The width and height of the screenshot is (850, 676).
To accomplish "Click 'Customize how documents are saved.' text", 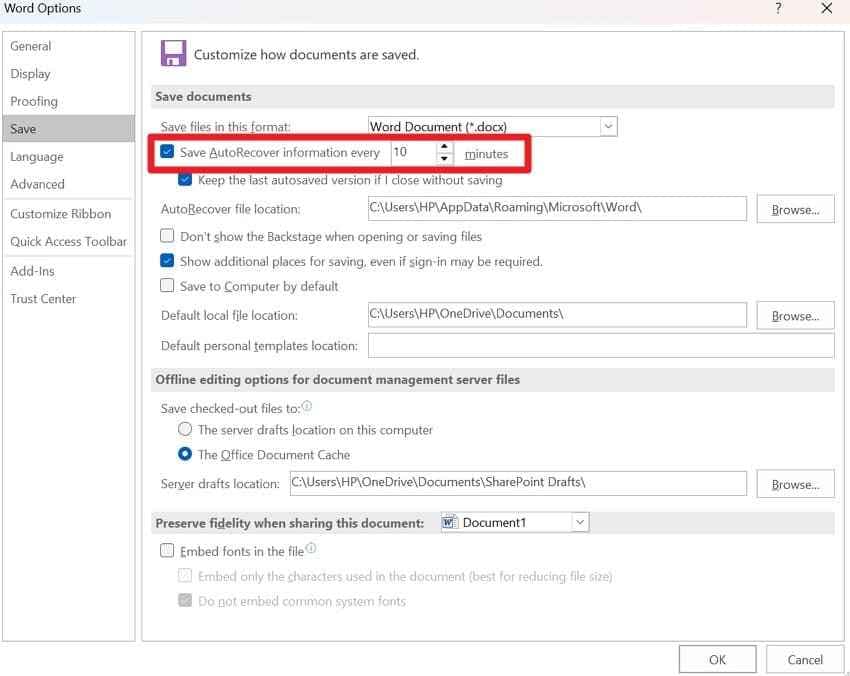I will click(x=306, y=55).
